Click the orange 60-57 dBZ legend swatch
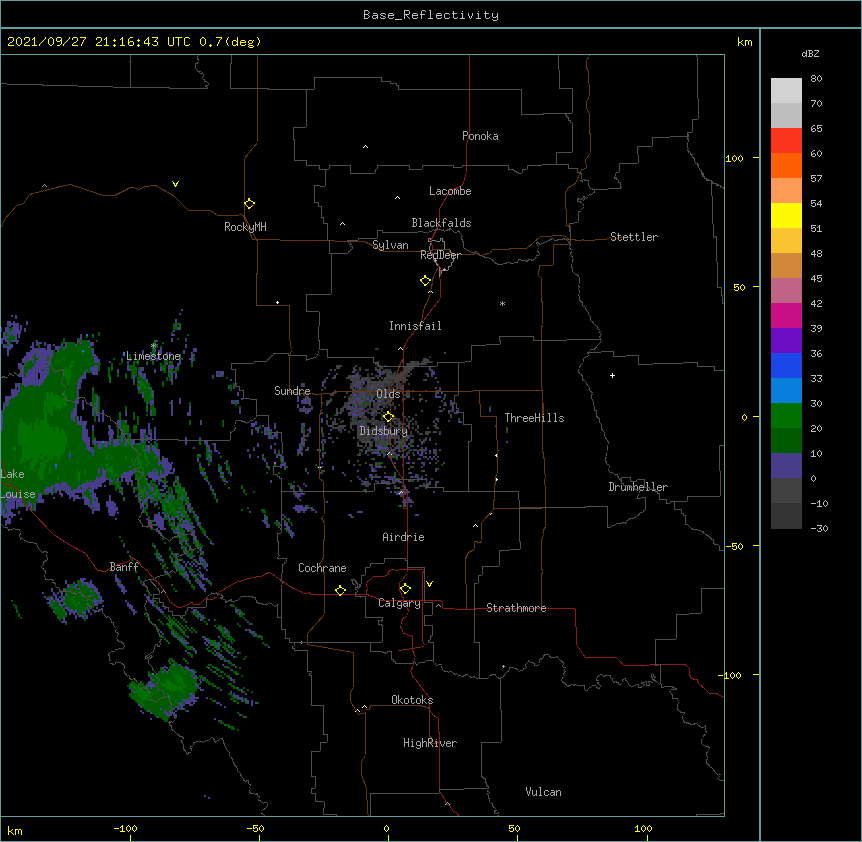Screen dimensions: 862x842 tap(786, 165)
